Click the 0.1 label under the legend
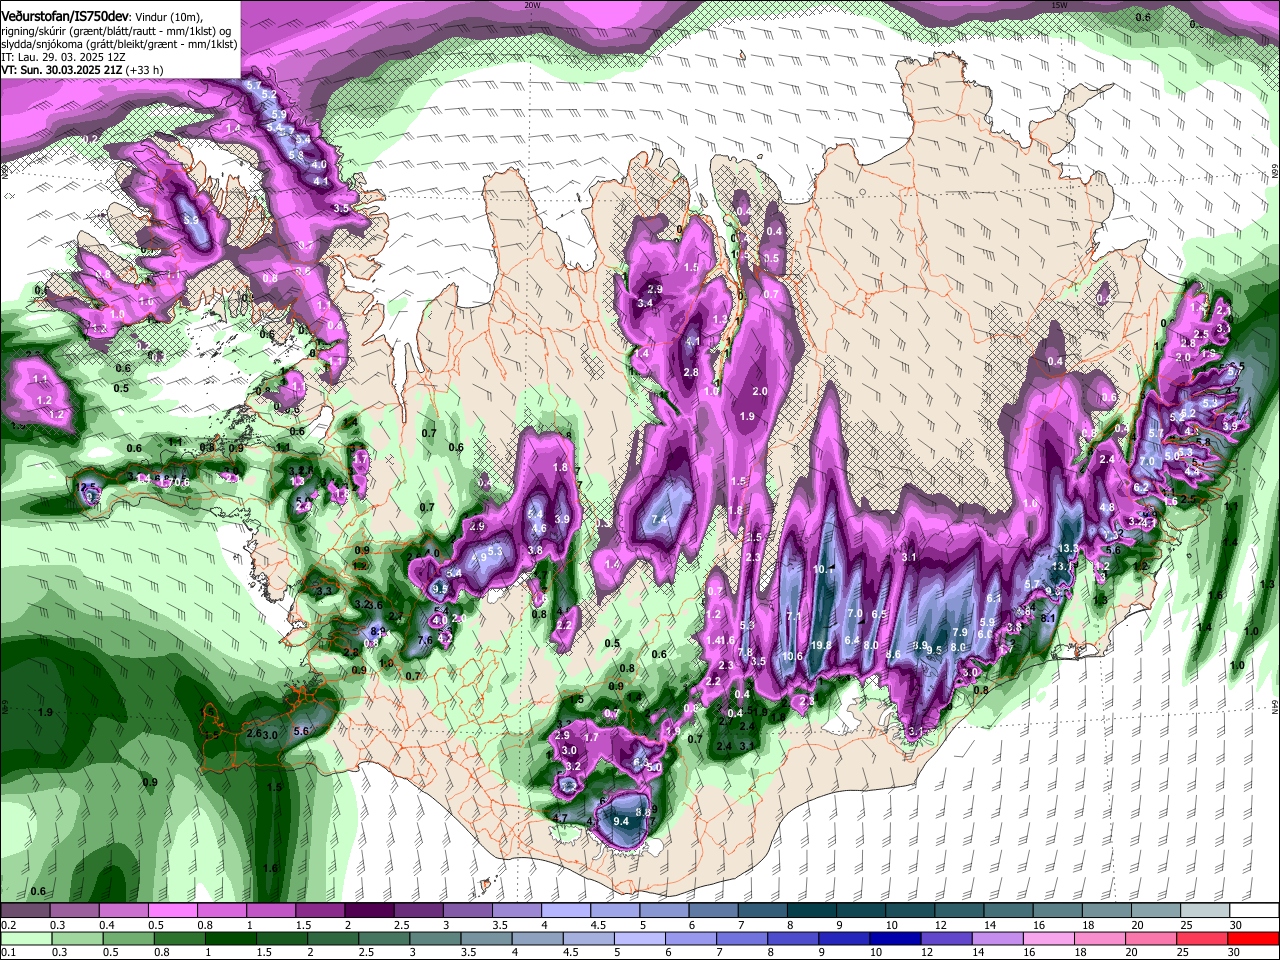 pyautogui.click(x=9, y=952)
